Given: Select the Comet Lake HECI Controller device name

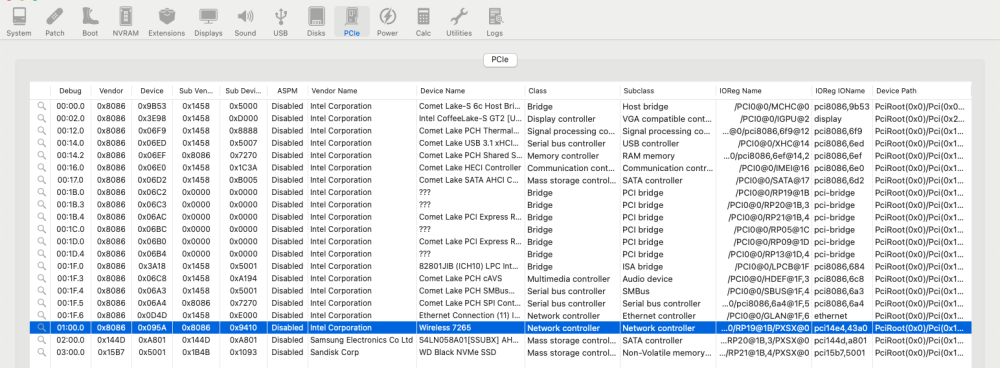Looking at the screenshot, I should 470,168.
